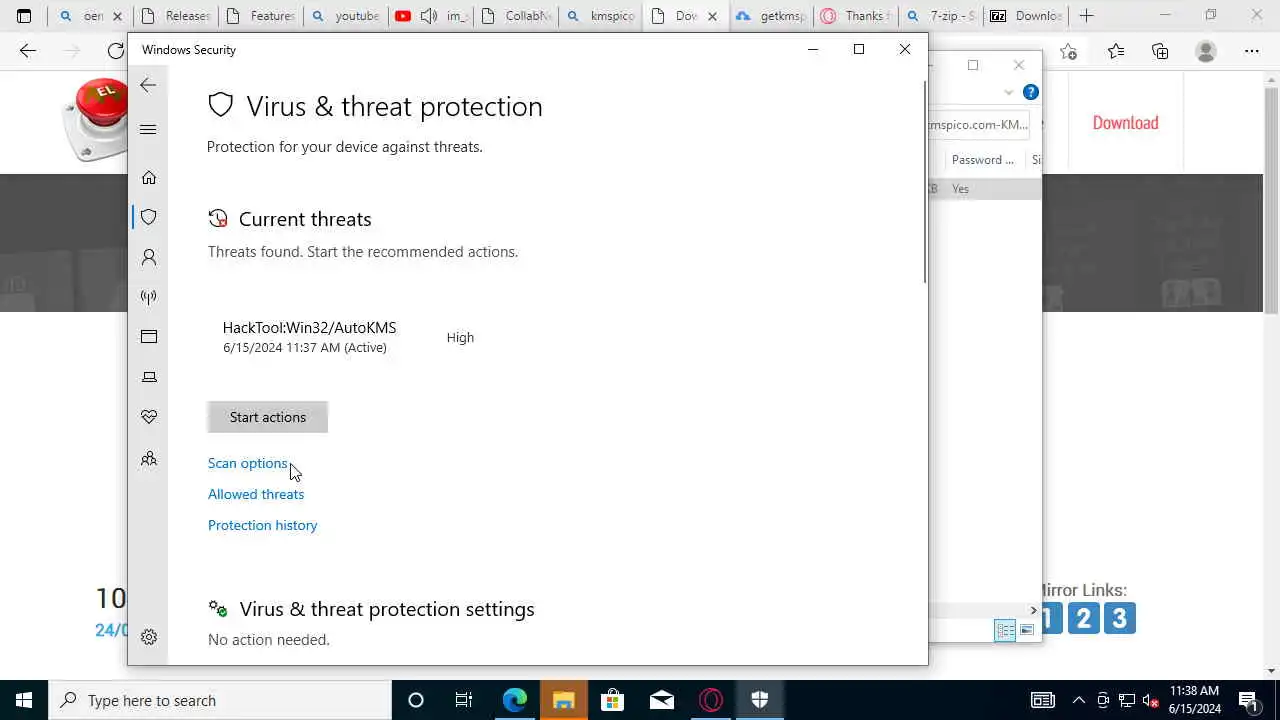Open Family options sidebar icon
This screenshot has height=720, width=1280.
pyautogui.click(x=149, y=458)
